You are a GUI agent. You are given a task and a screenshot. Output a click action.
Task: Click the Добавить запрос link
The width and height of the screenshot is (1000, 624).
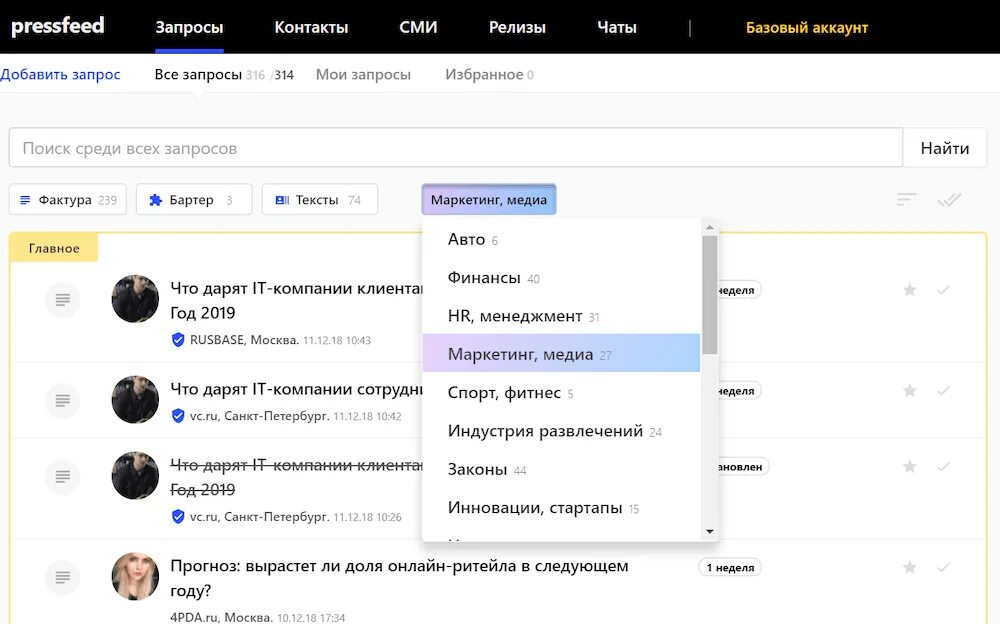click(62, 74)
